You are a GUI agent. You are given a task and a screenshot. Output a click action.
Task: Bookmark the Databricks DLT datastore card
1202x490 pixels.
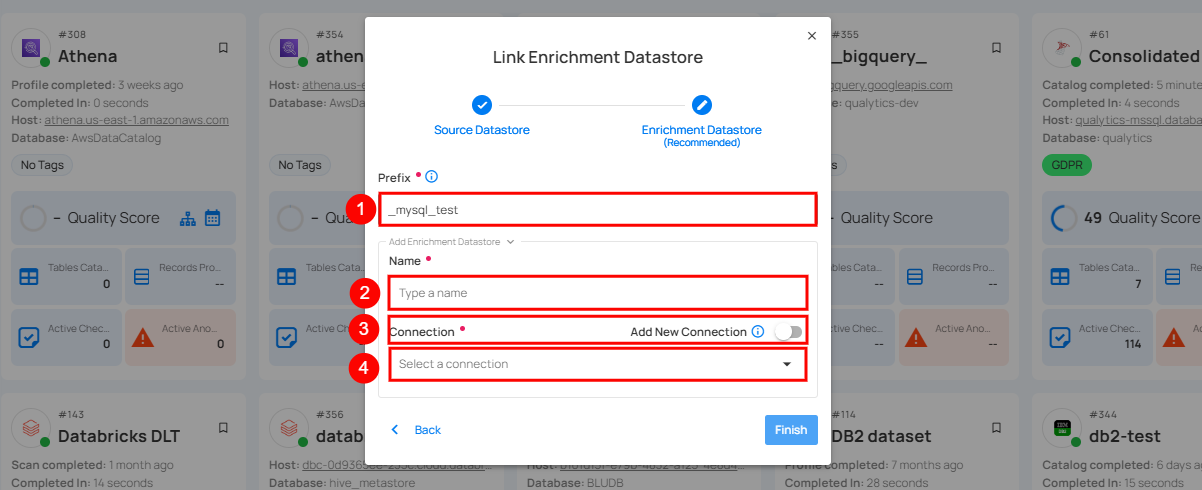pos(223,428)
